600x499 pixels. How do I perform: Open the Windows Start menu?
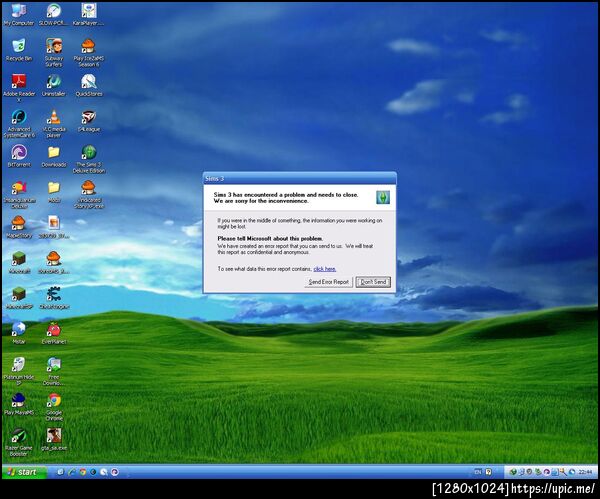24,472
